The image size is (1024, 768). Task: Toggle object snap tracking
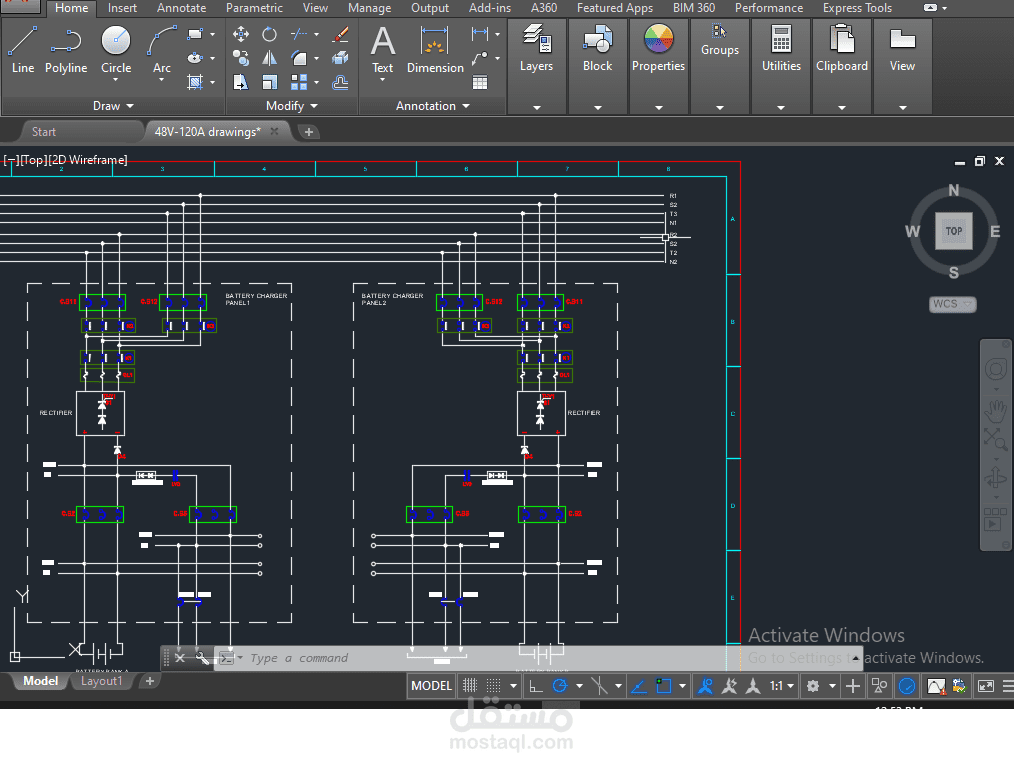pyautogui.click(x=639, y=686)
